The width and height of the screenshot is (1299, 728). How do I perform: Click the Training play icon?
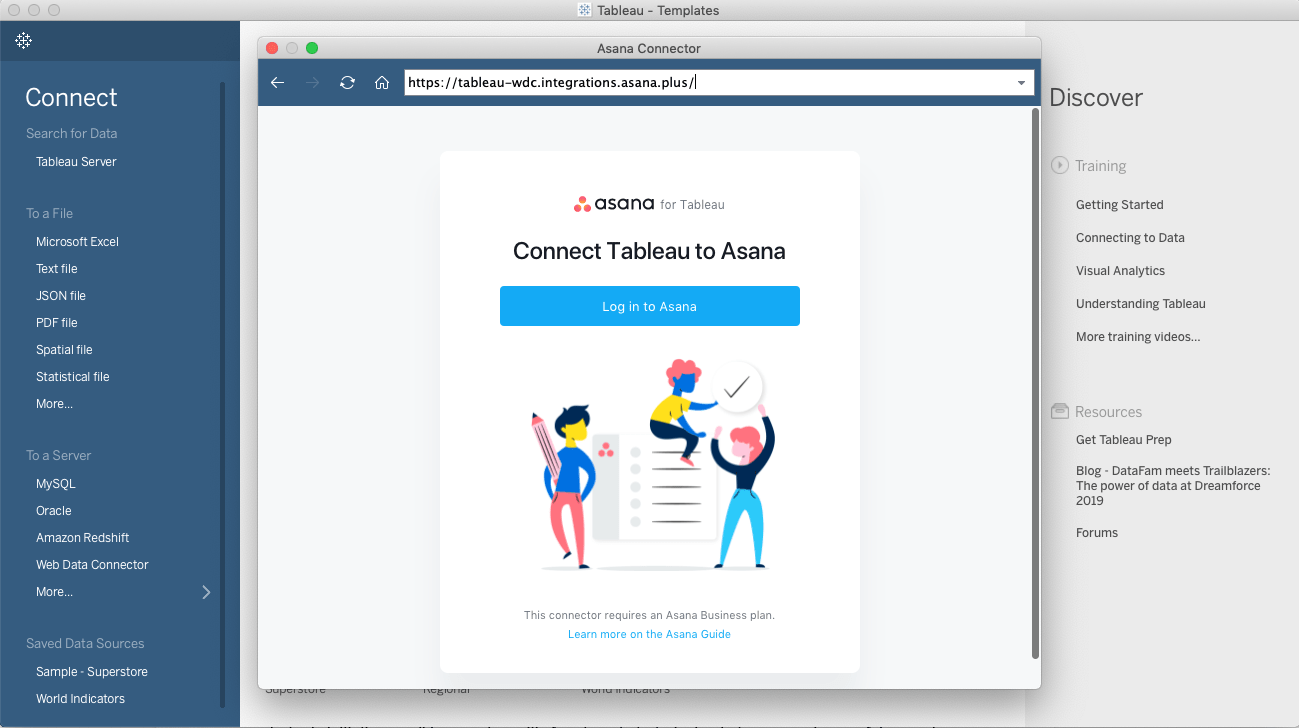1060,165
